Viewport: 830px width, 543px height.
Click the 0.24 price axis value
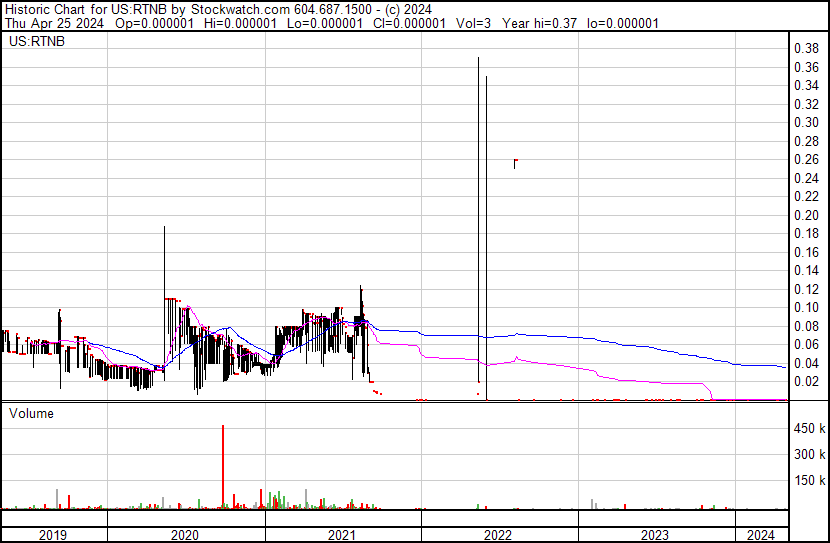pos(806,178)
